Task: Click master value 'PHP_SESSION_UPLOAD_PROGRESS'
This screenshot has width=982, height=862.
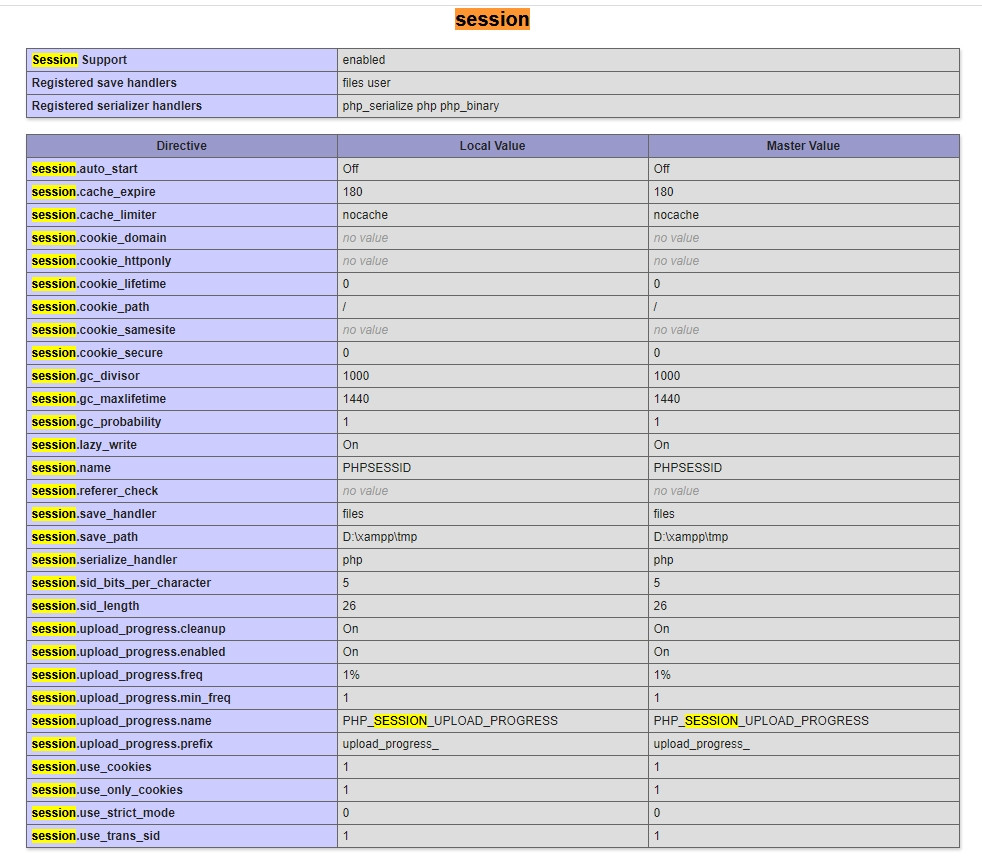Action: (761, 721)
